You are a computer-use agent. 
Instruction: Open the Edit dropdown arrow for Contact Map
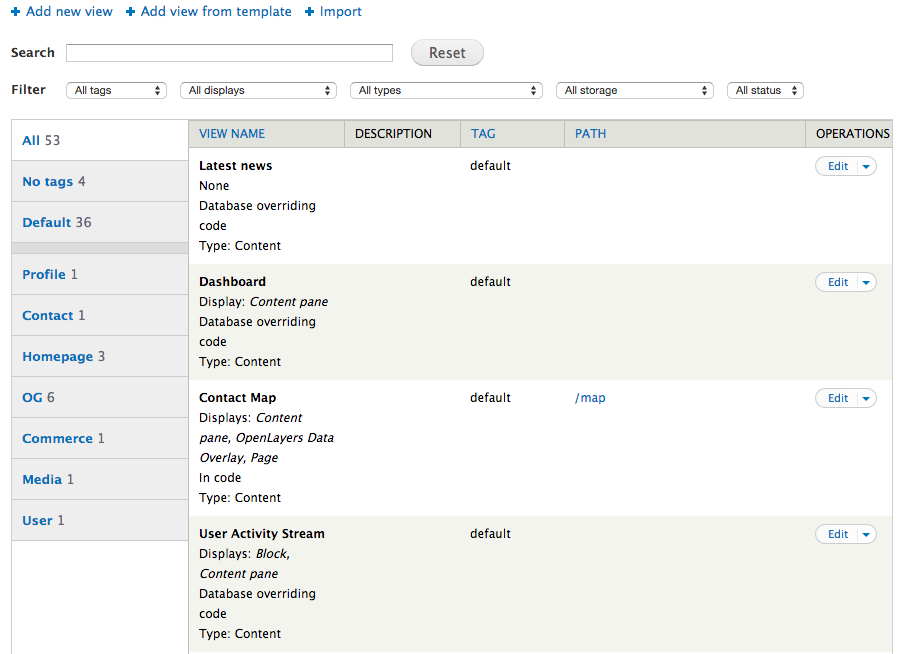[866, 398]
